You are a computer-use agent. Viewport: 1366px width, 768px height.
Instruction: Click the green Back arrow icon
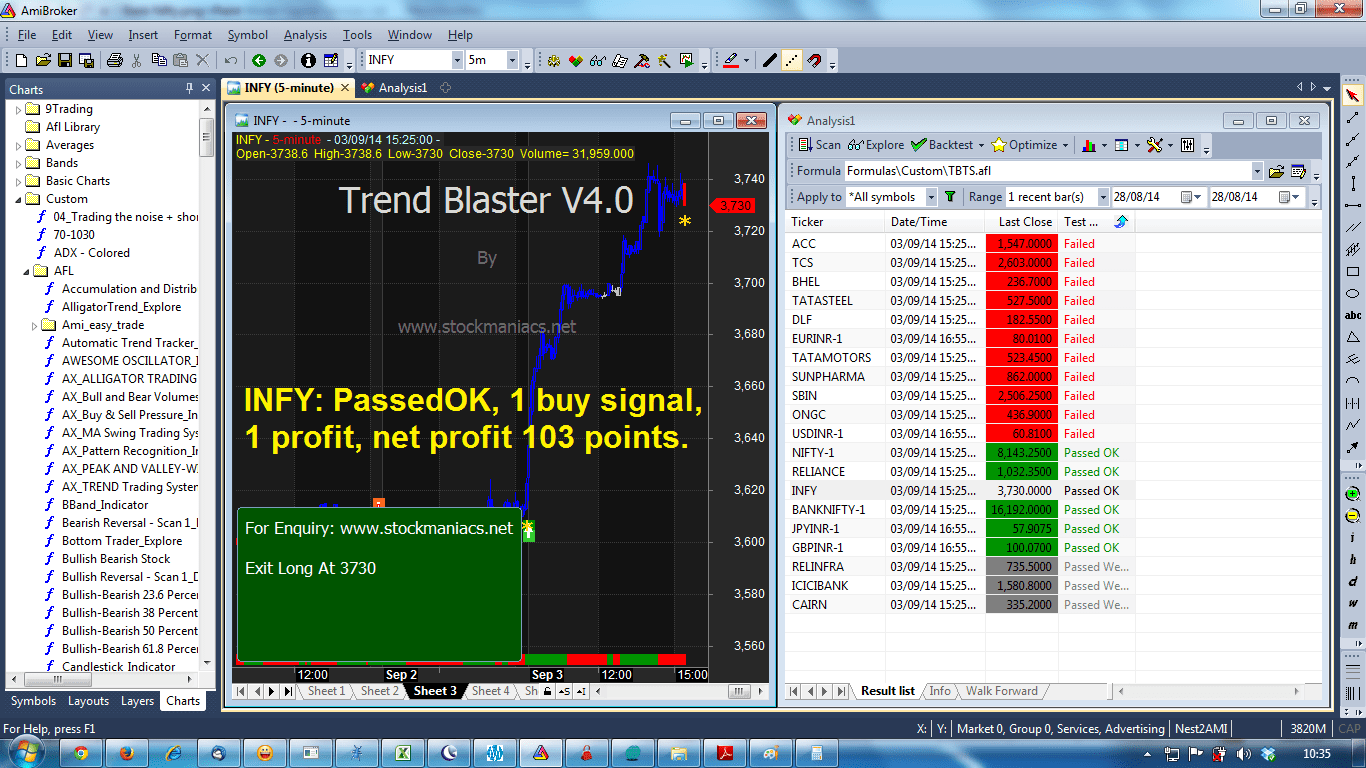point(259,60)
